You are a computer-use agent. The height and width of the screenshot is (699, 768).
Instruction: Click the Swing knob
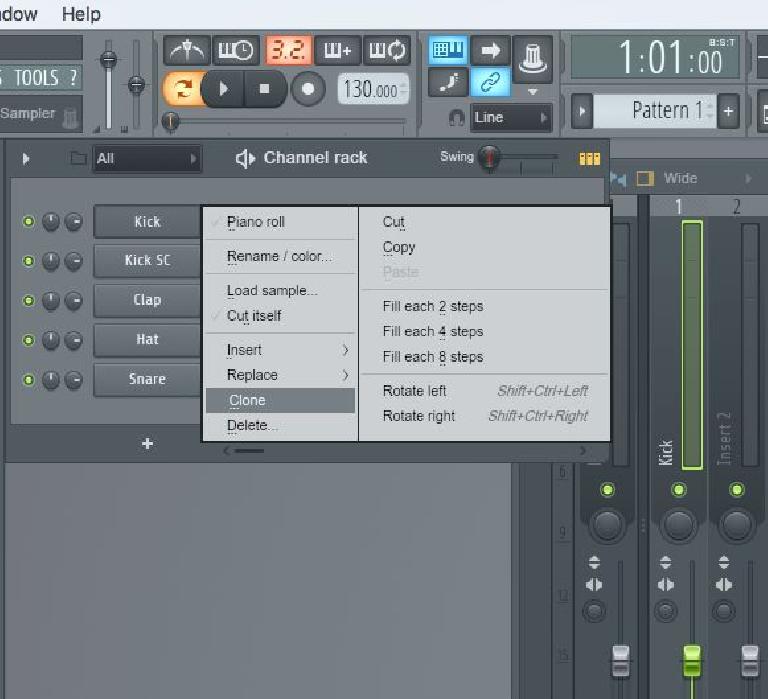point(489,157)
